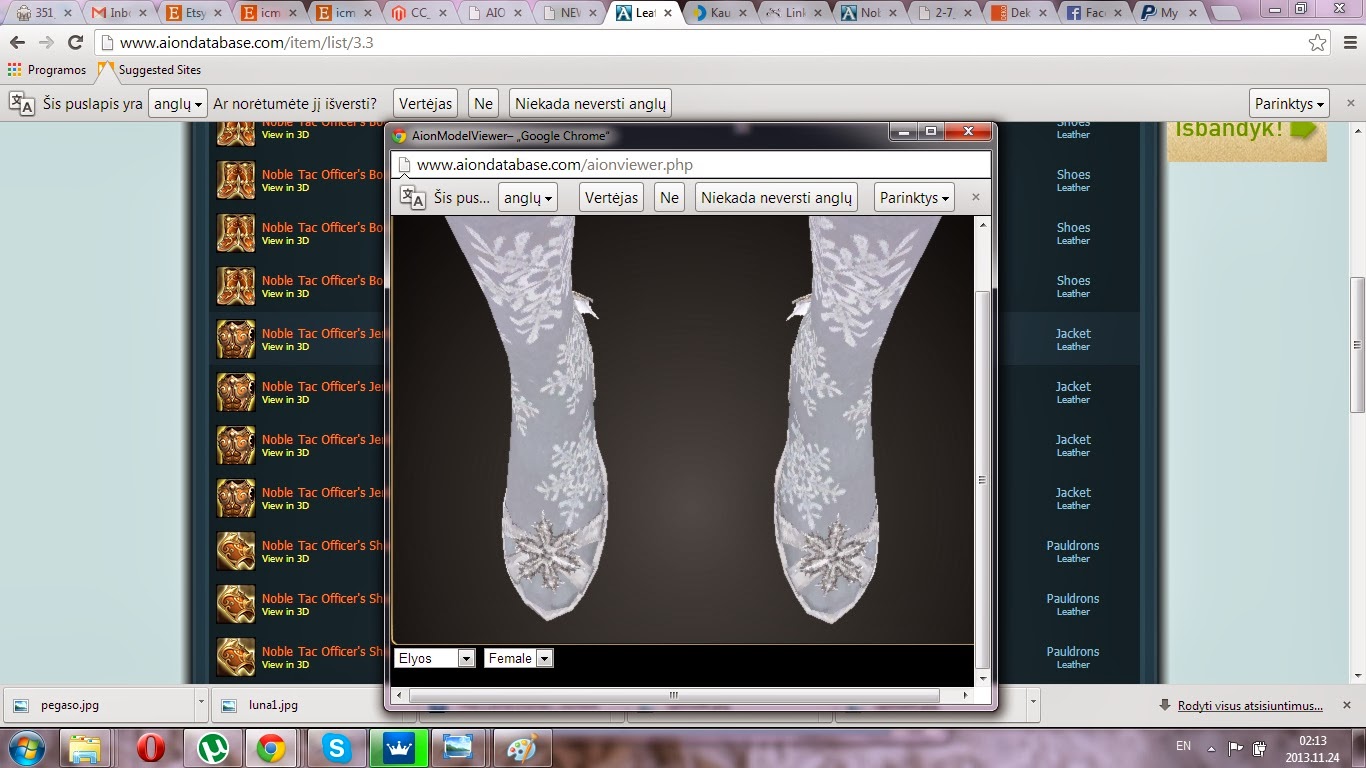Click Vertėjas button in AionModelViewer popup
Viewport: 1366px width, 768px height.
coord(611,197)
